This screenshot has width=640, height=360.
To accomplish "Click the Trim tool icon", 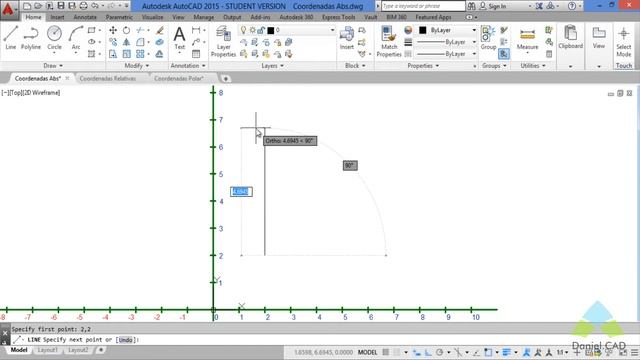I will click(140, 30).
